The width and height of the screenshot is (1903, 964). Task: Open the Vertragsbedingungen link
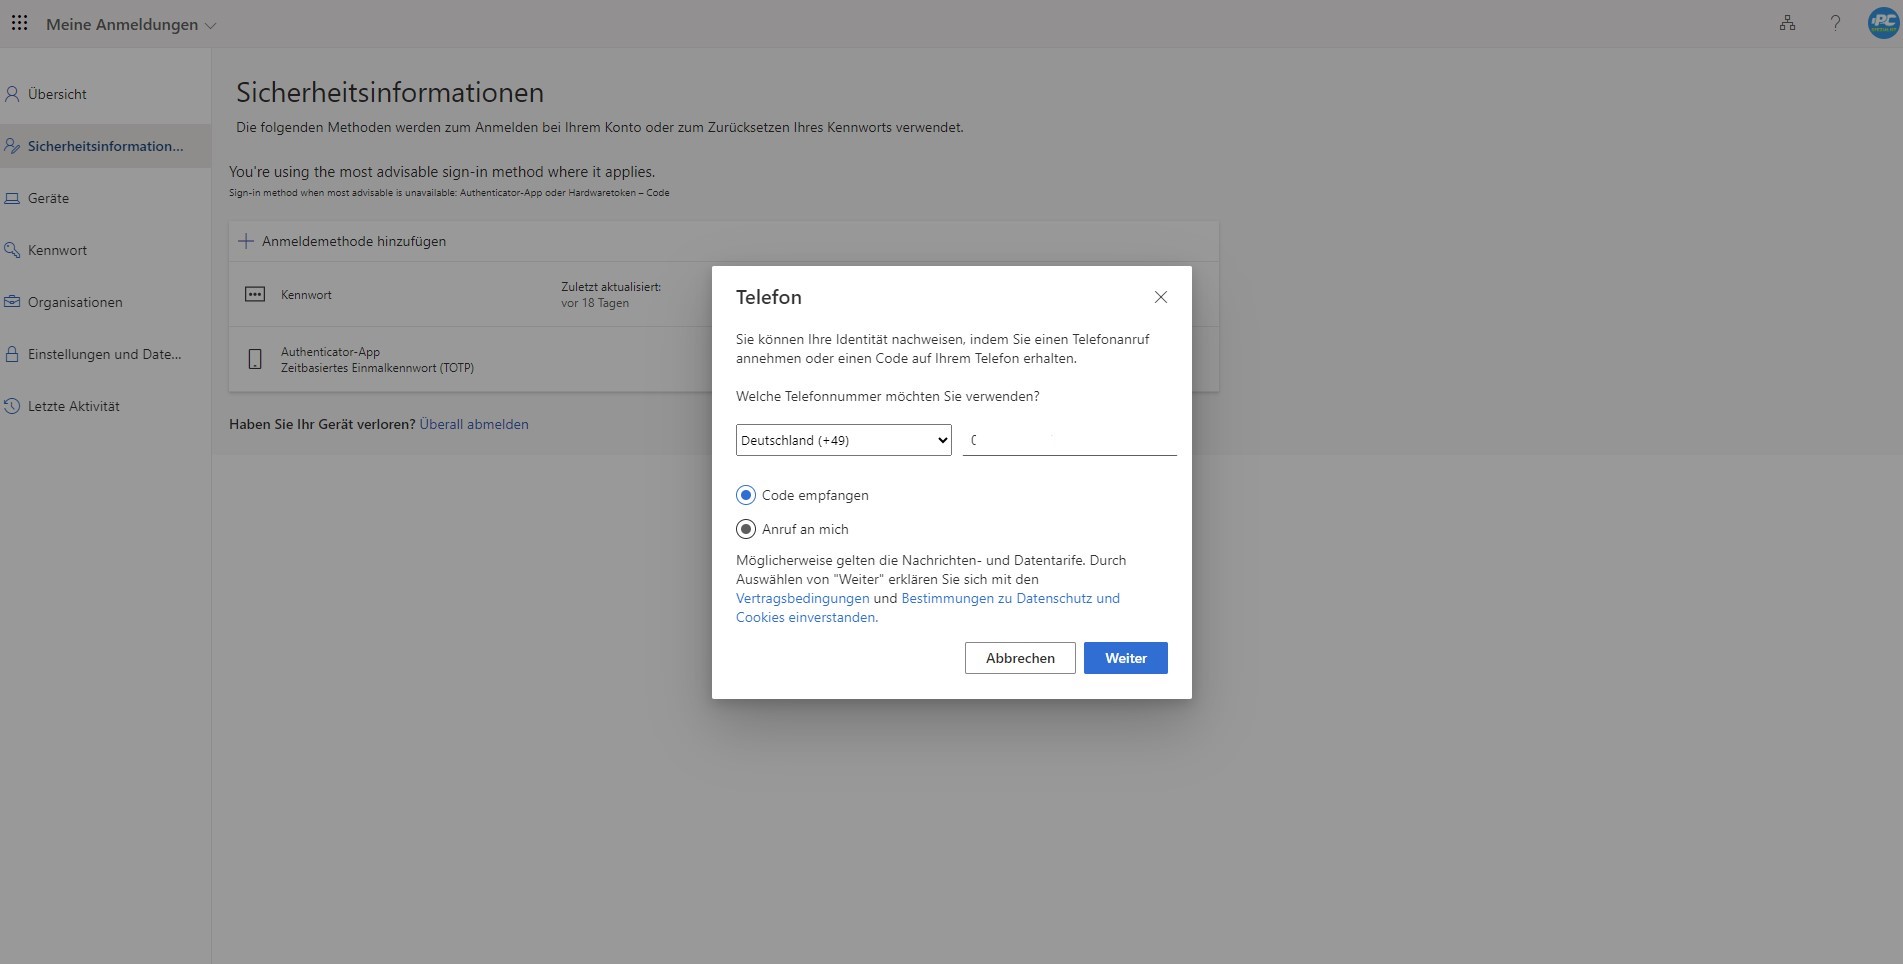point(802,598)
